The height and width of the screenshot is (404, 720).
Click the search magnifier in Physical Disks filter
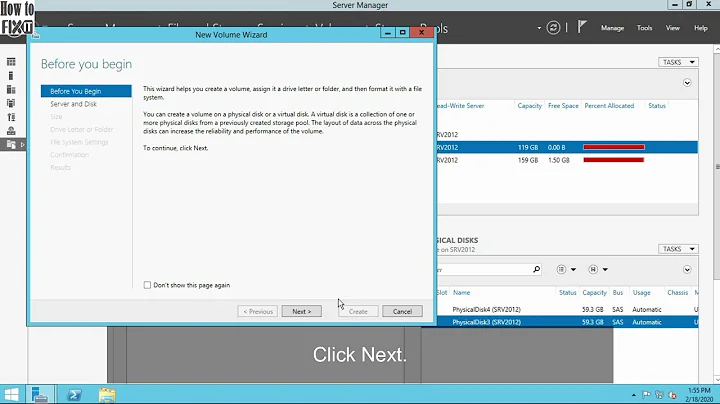click(x=536, y=269)
